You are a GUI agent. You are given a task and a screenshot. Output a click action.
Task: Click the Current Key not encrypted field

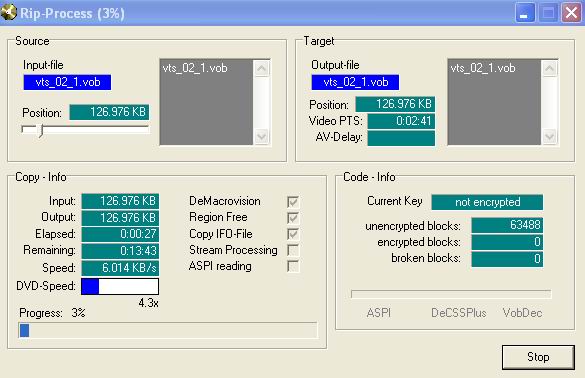pos(487,202)
